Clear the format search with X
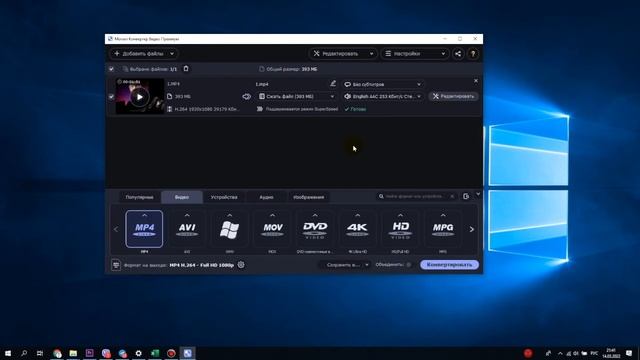The image size is (640, 360). (452, 196)
